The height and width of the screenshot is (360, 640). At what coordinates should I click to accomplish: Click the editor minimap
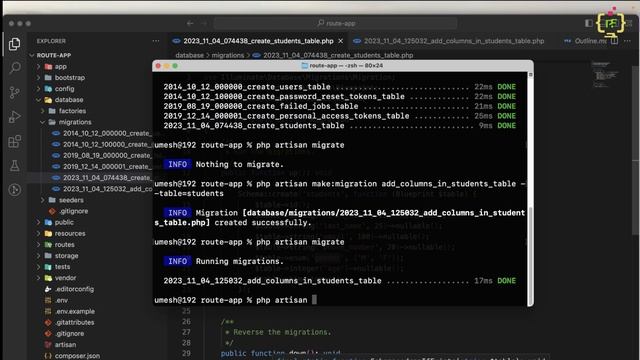point(607,75)
